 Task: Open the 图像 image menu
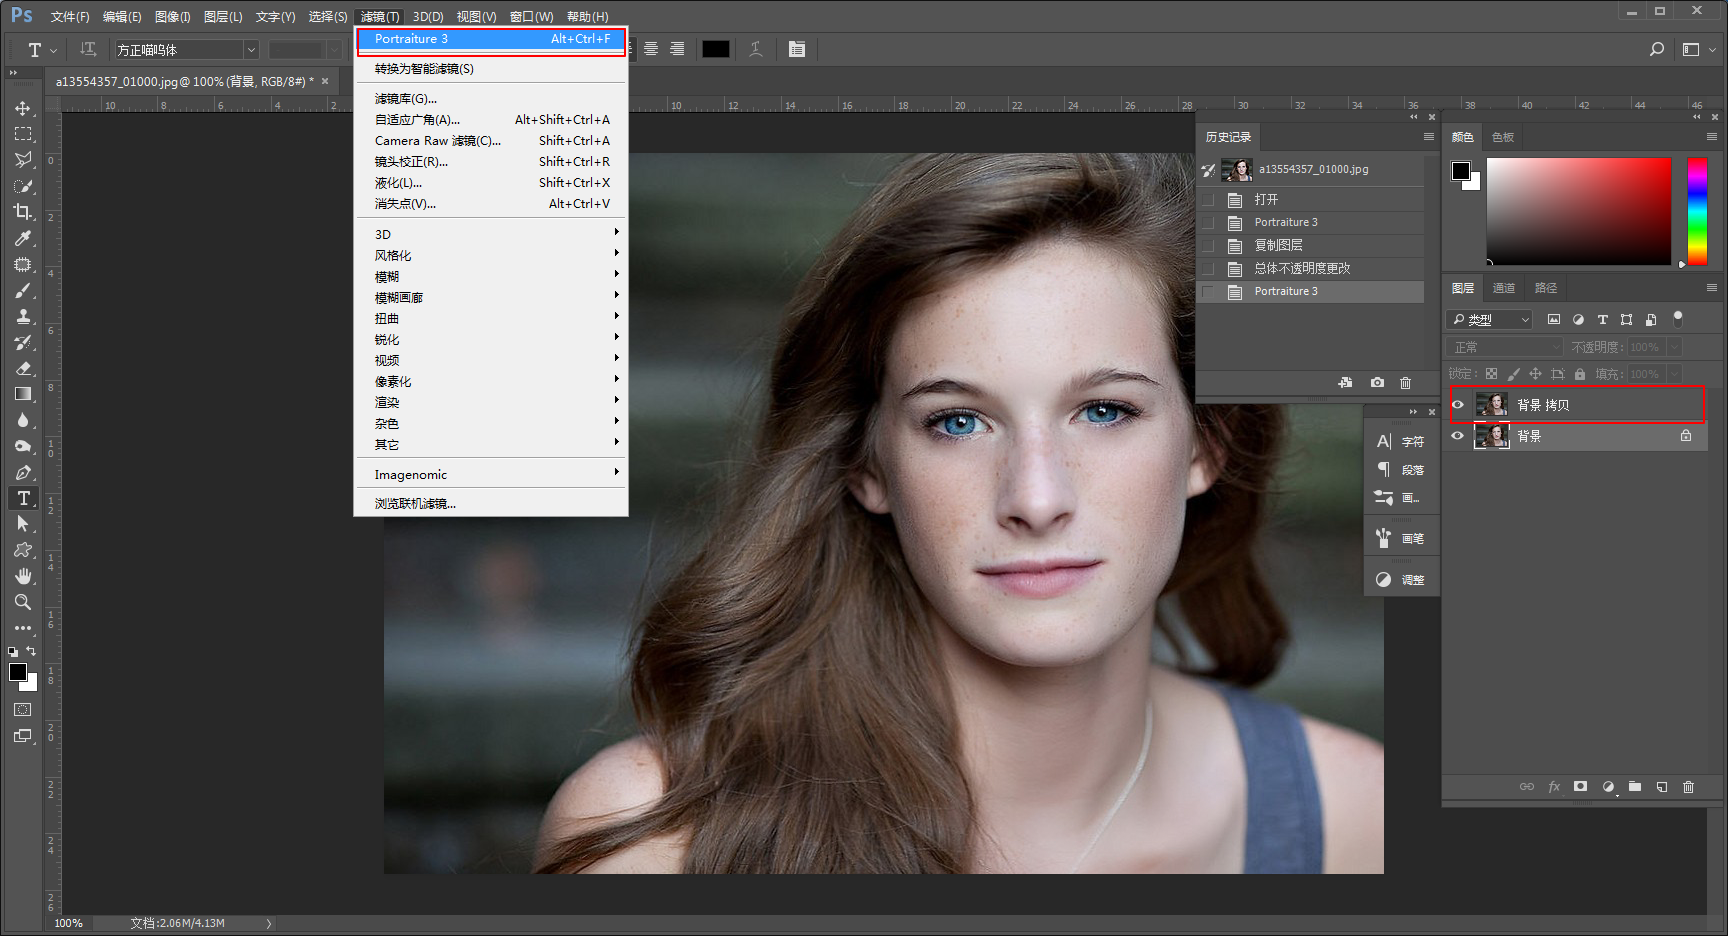click(x=172, y=17)
